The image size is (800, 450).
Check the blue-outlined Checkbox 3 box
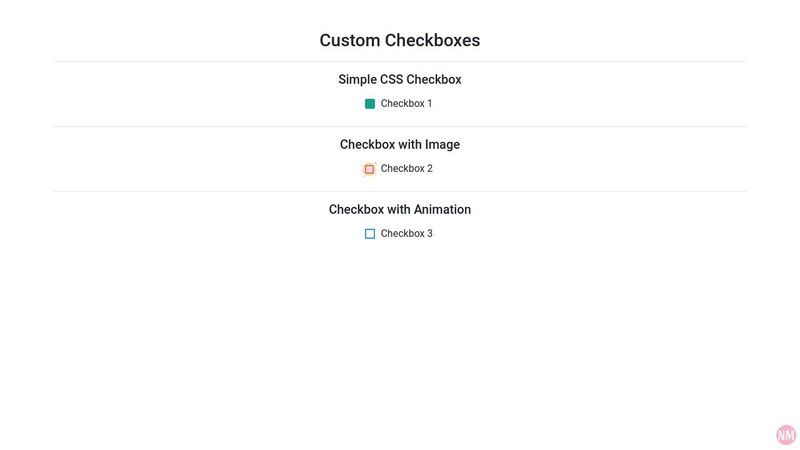point(370,234)
